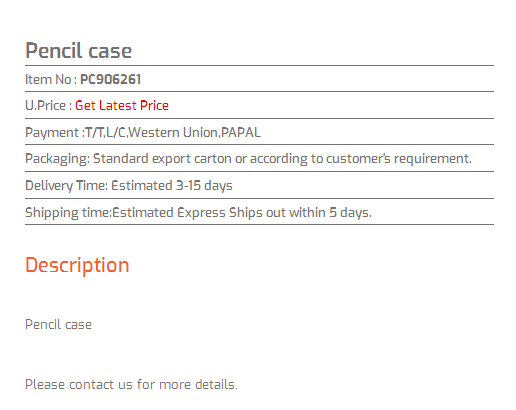Click the L/C payment method text
516x410 pixels.
[x=115, y=133]
